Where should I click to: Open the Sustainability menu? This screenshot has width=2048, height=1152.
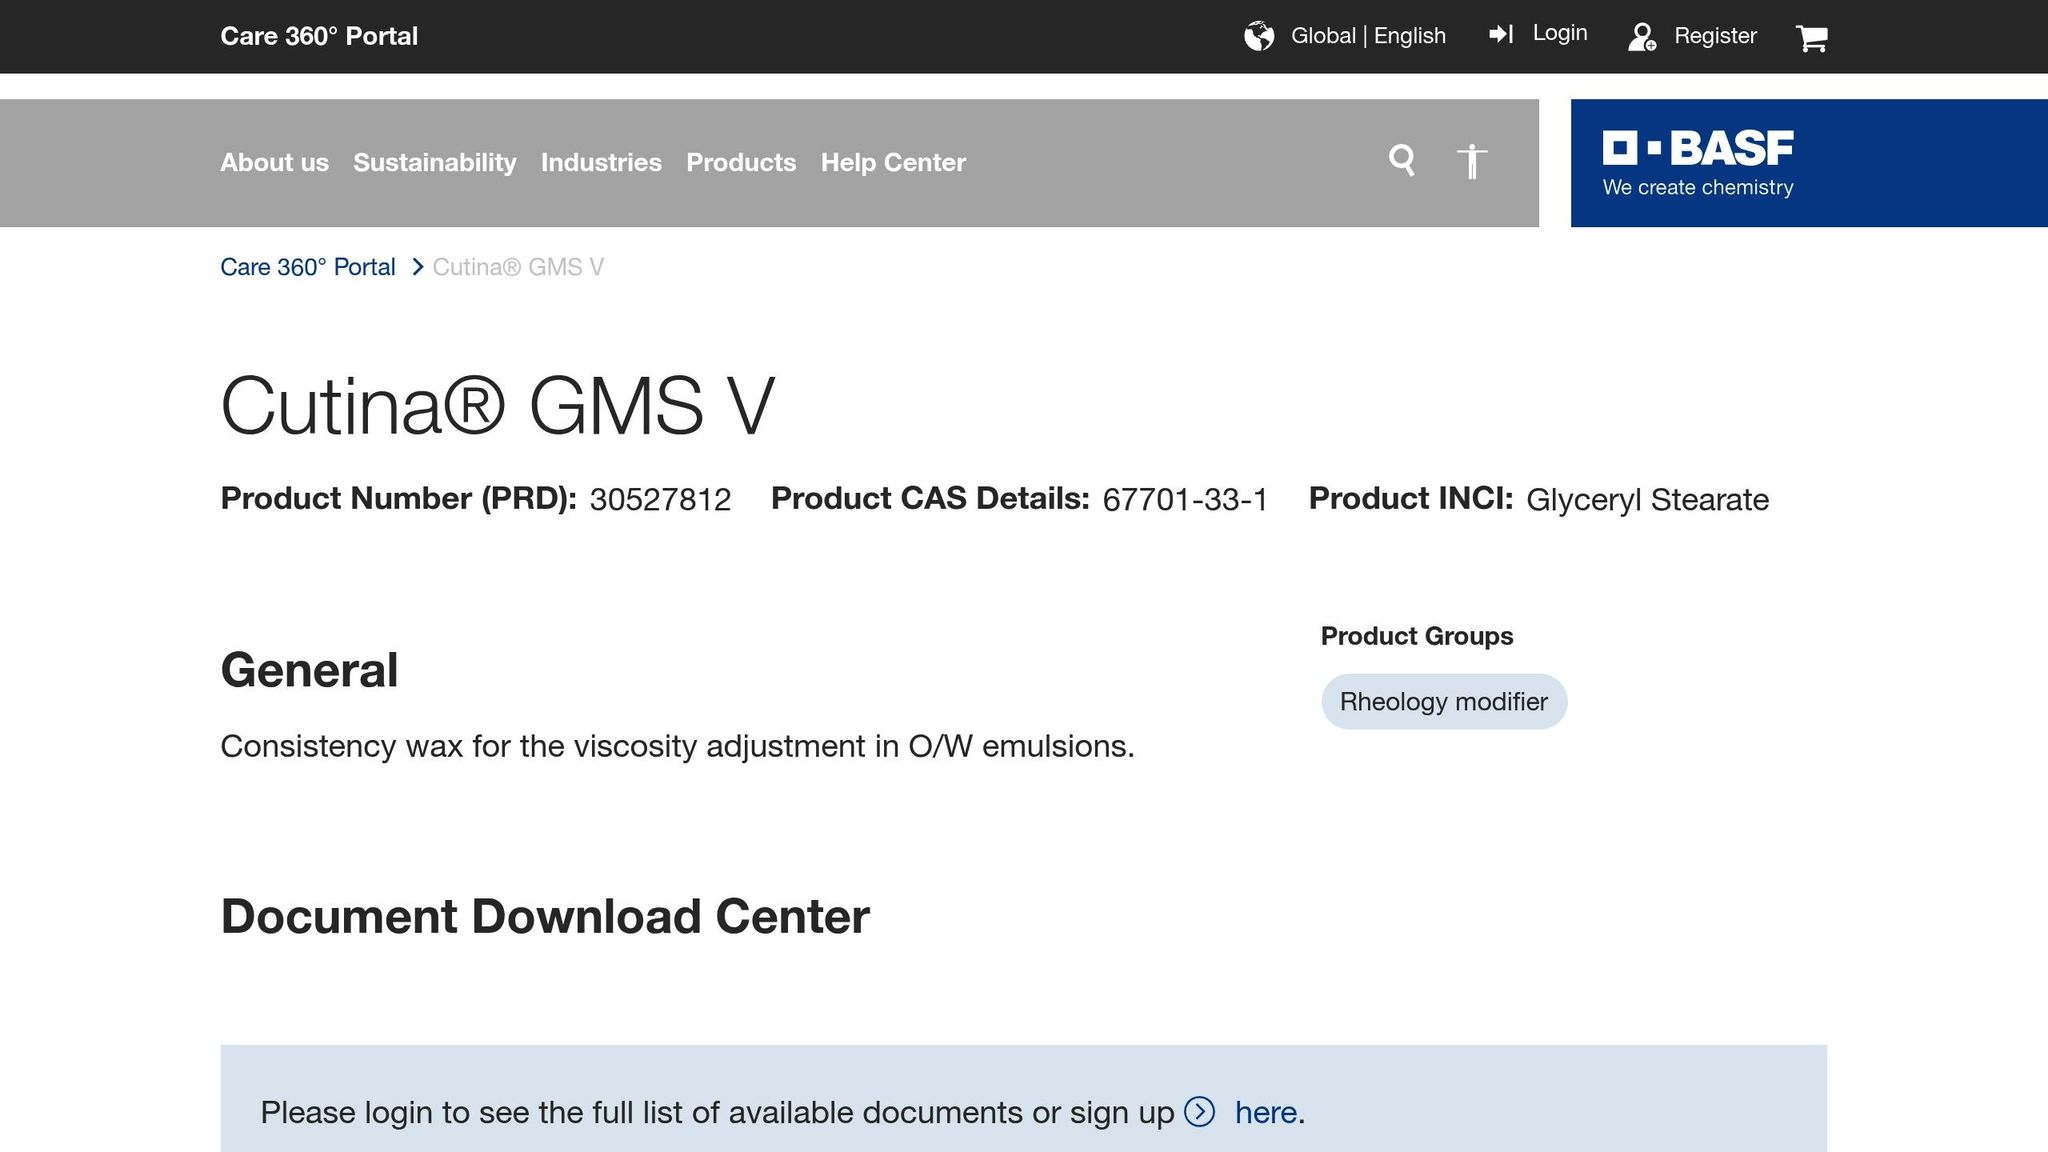[434, 162]
